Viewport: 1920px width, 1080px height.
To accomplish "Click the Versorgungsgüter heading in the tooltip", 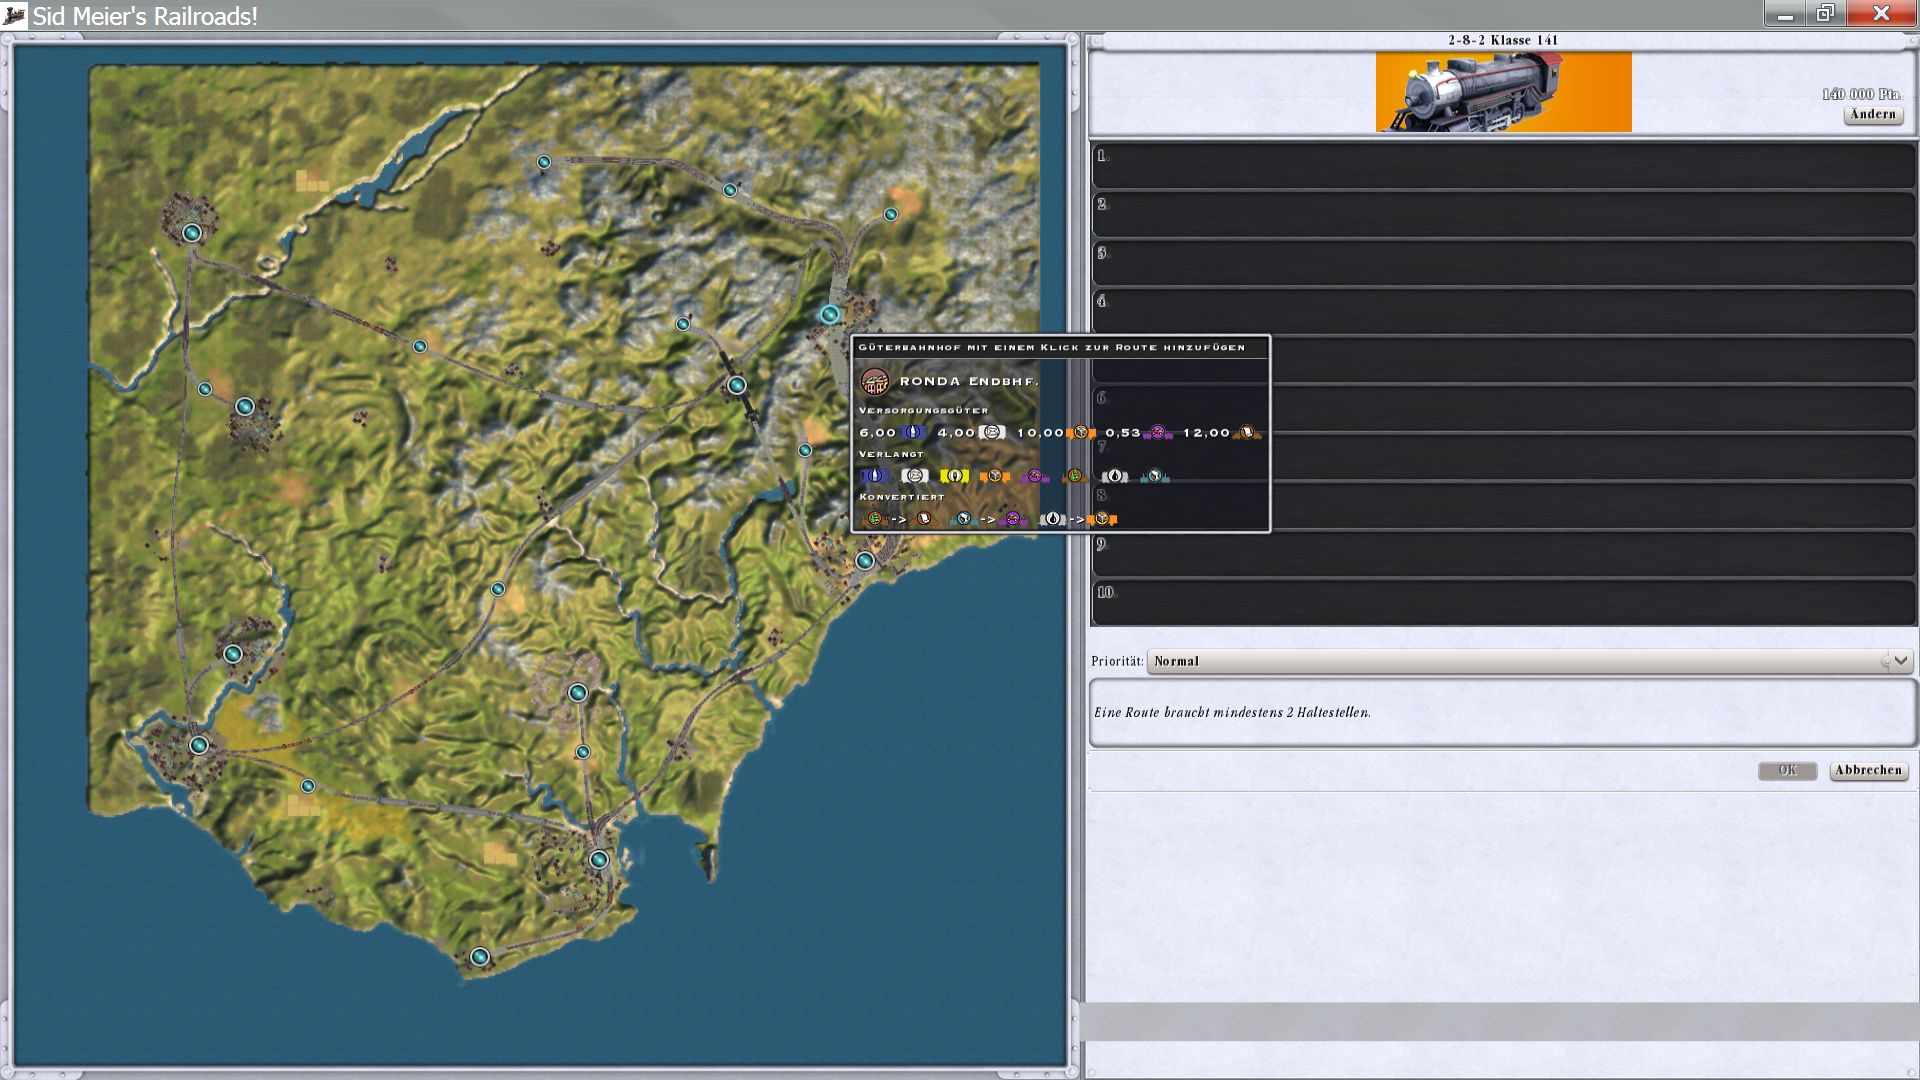I will [923, 410].
